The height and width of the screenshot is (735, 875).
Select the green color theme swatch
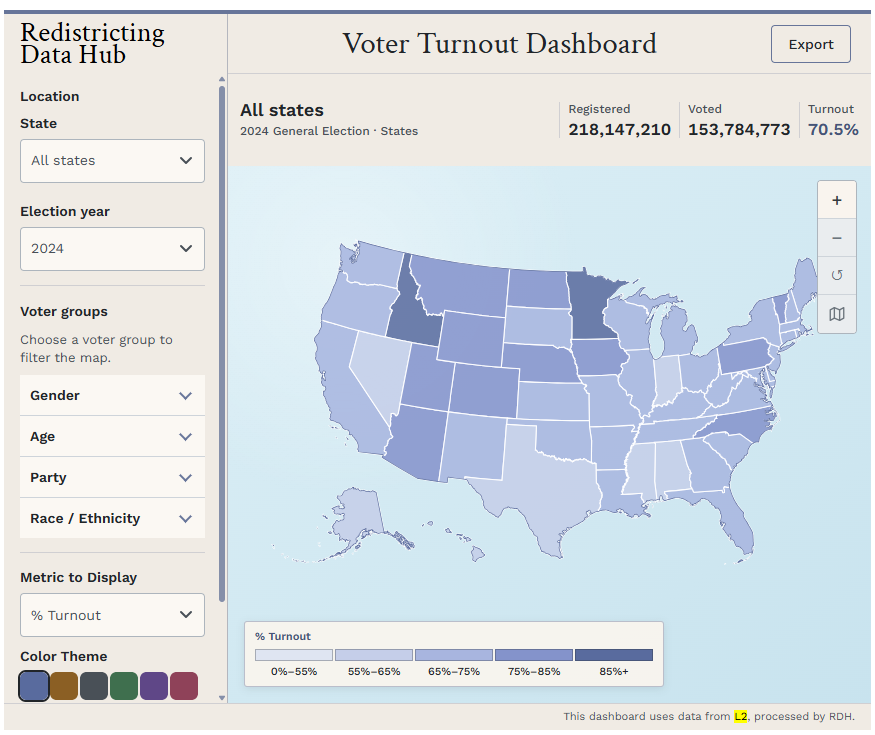(124, 686)
